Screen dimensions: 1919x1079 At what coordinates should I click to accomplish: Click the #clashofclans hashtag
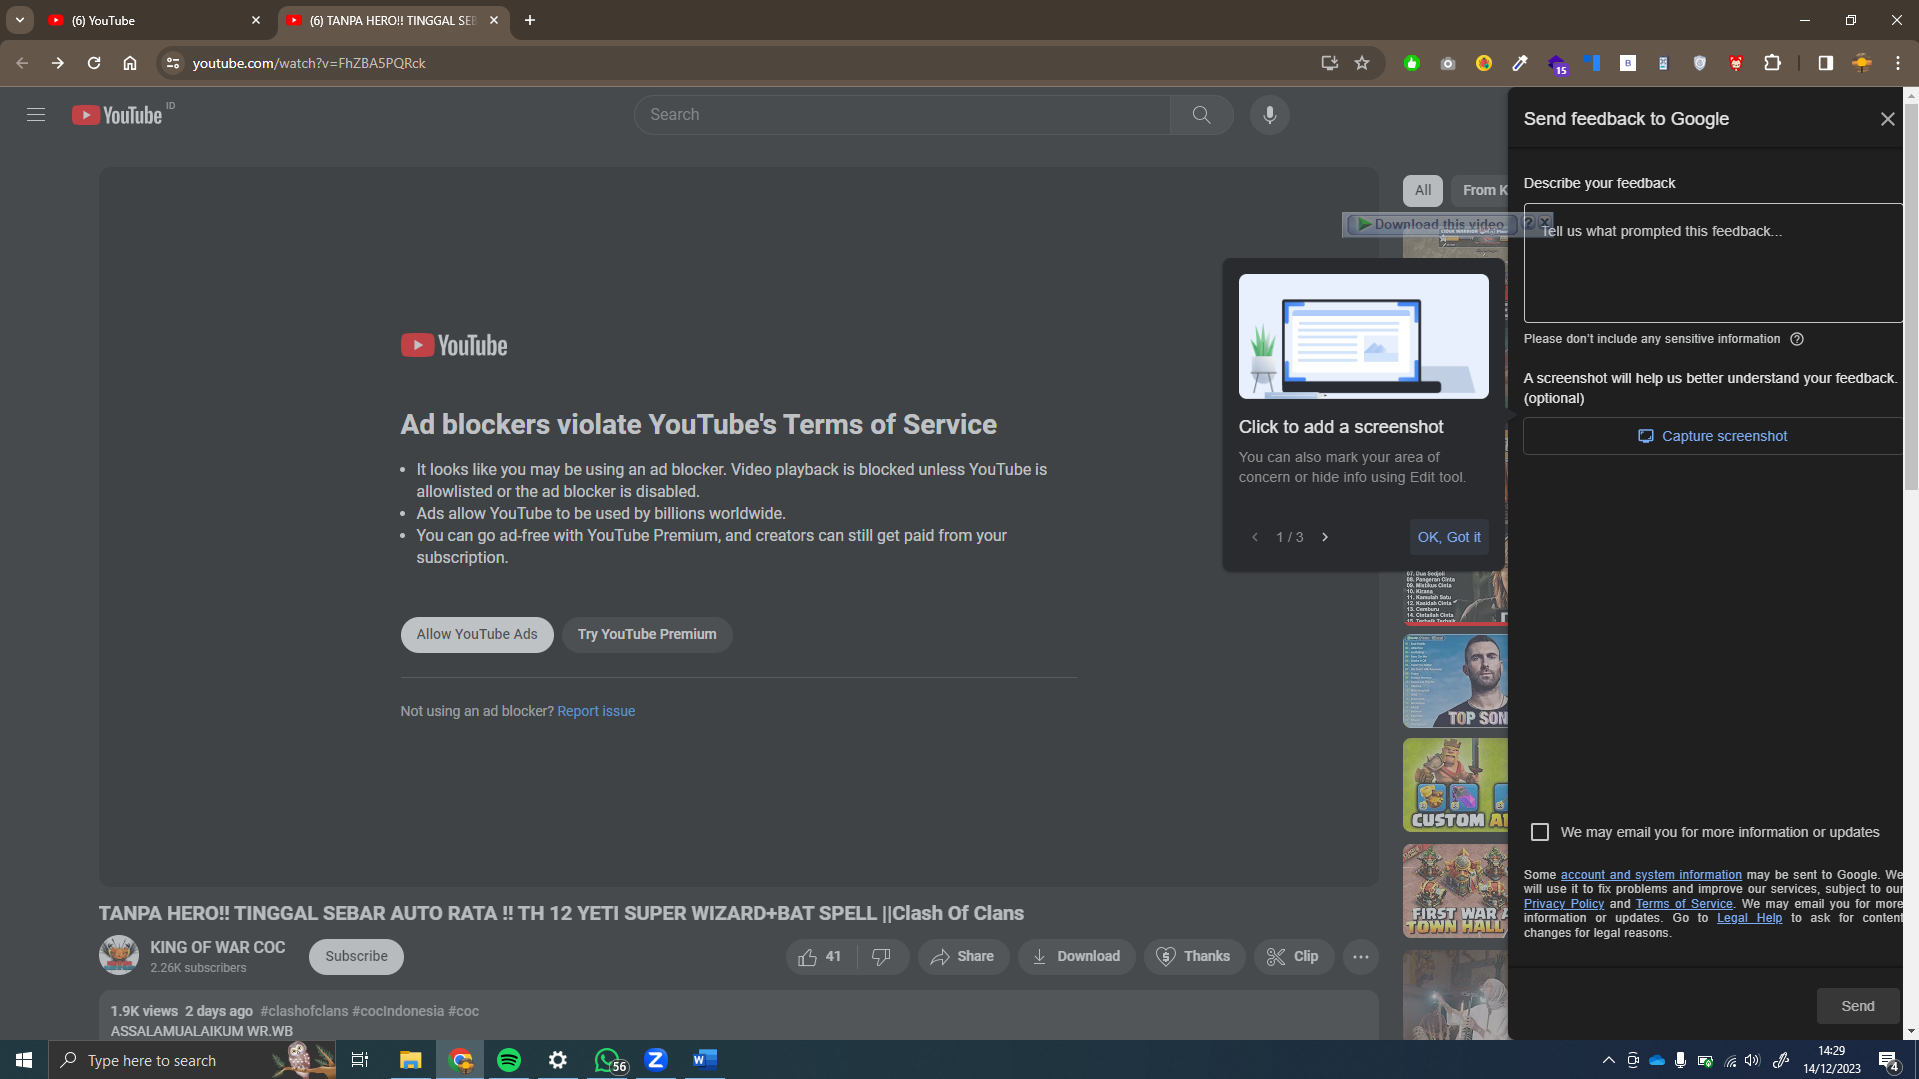pos(304,1011)
